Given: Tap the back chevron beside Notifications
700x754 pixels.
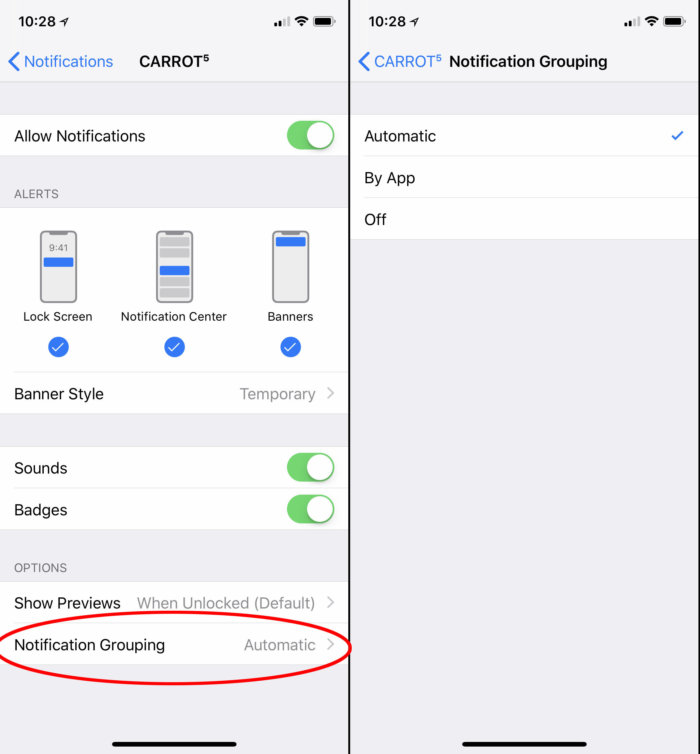Looking at the screenshot, I should (x=14, y=62).
